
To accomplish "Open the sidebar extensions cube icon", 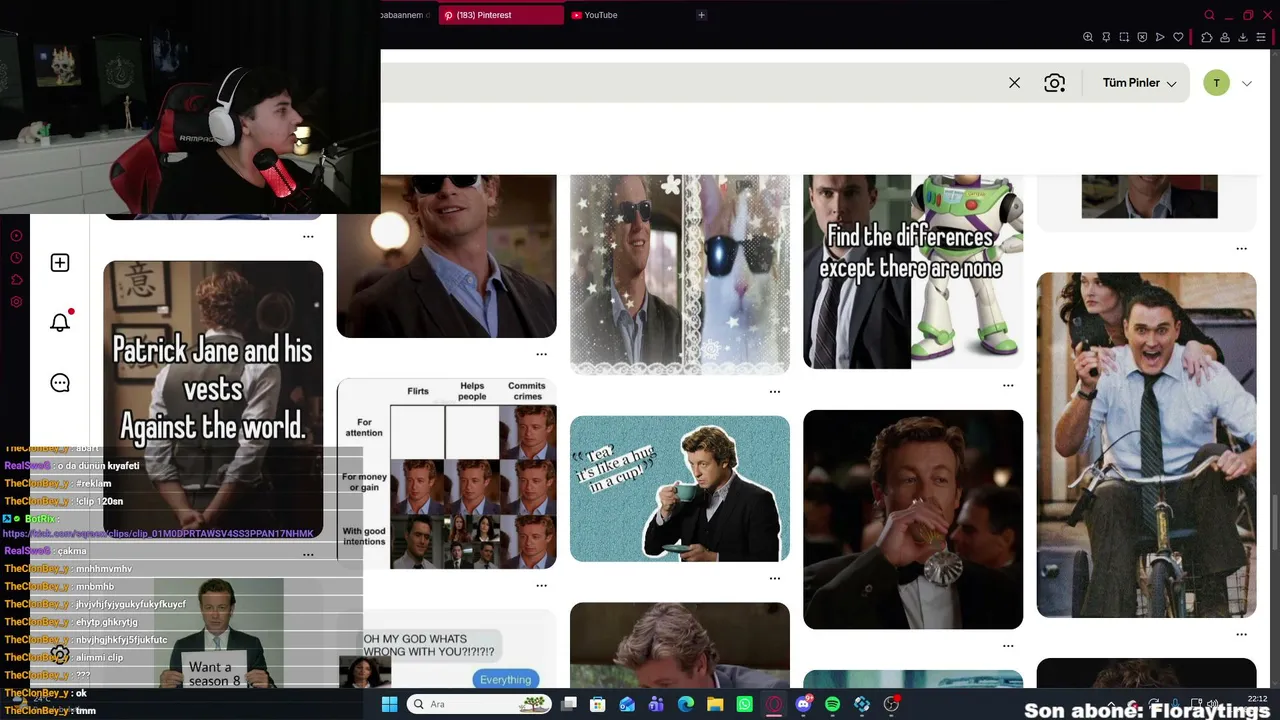I will [x=16, y=280].
